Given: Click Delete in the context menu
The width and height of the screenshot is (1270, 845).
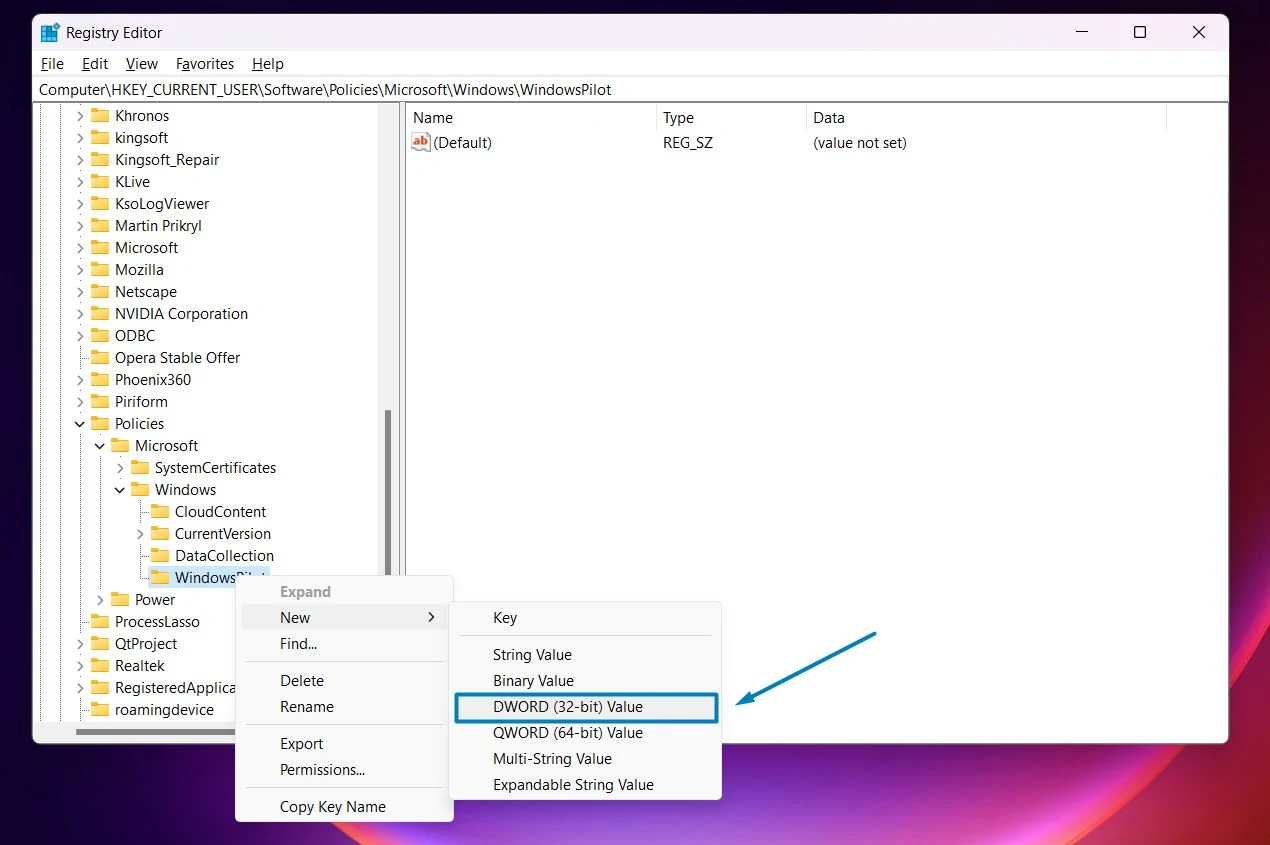Looking at the screenshot, I should point(344,681).
